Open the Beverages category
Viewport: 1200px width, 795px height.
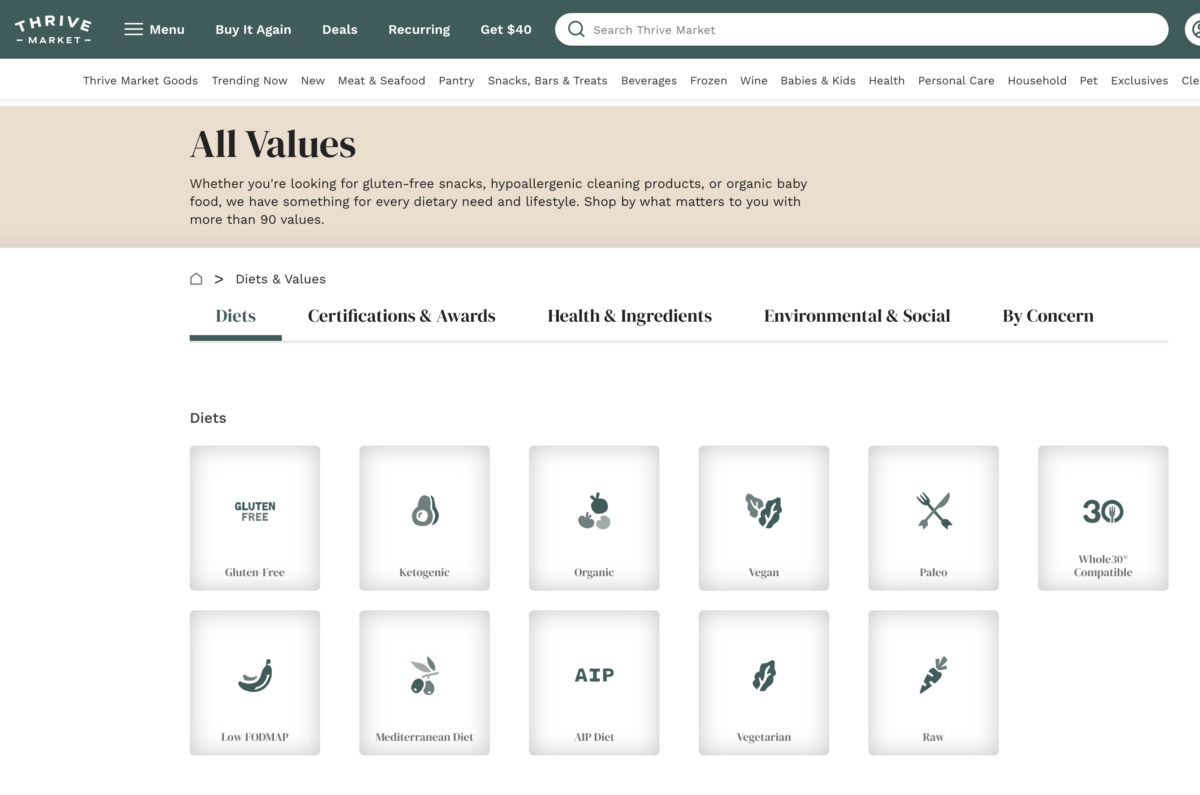649,81
